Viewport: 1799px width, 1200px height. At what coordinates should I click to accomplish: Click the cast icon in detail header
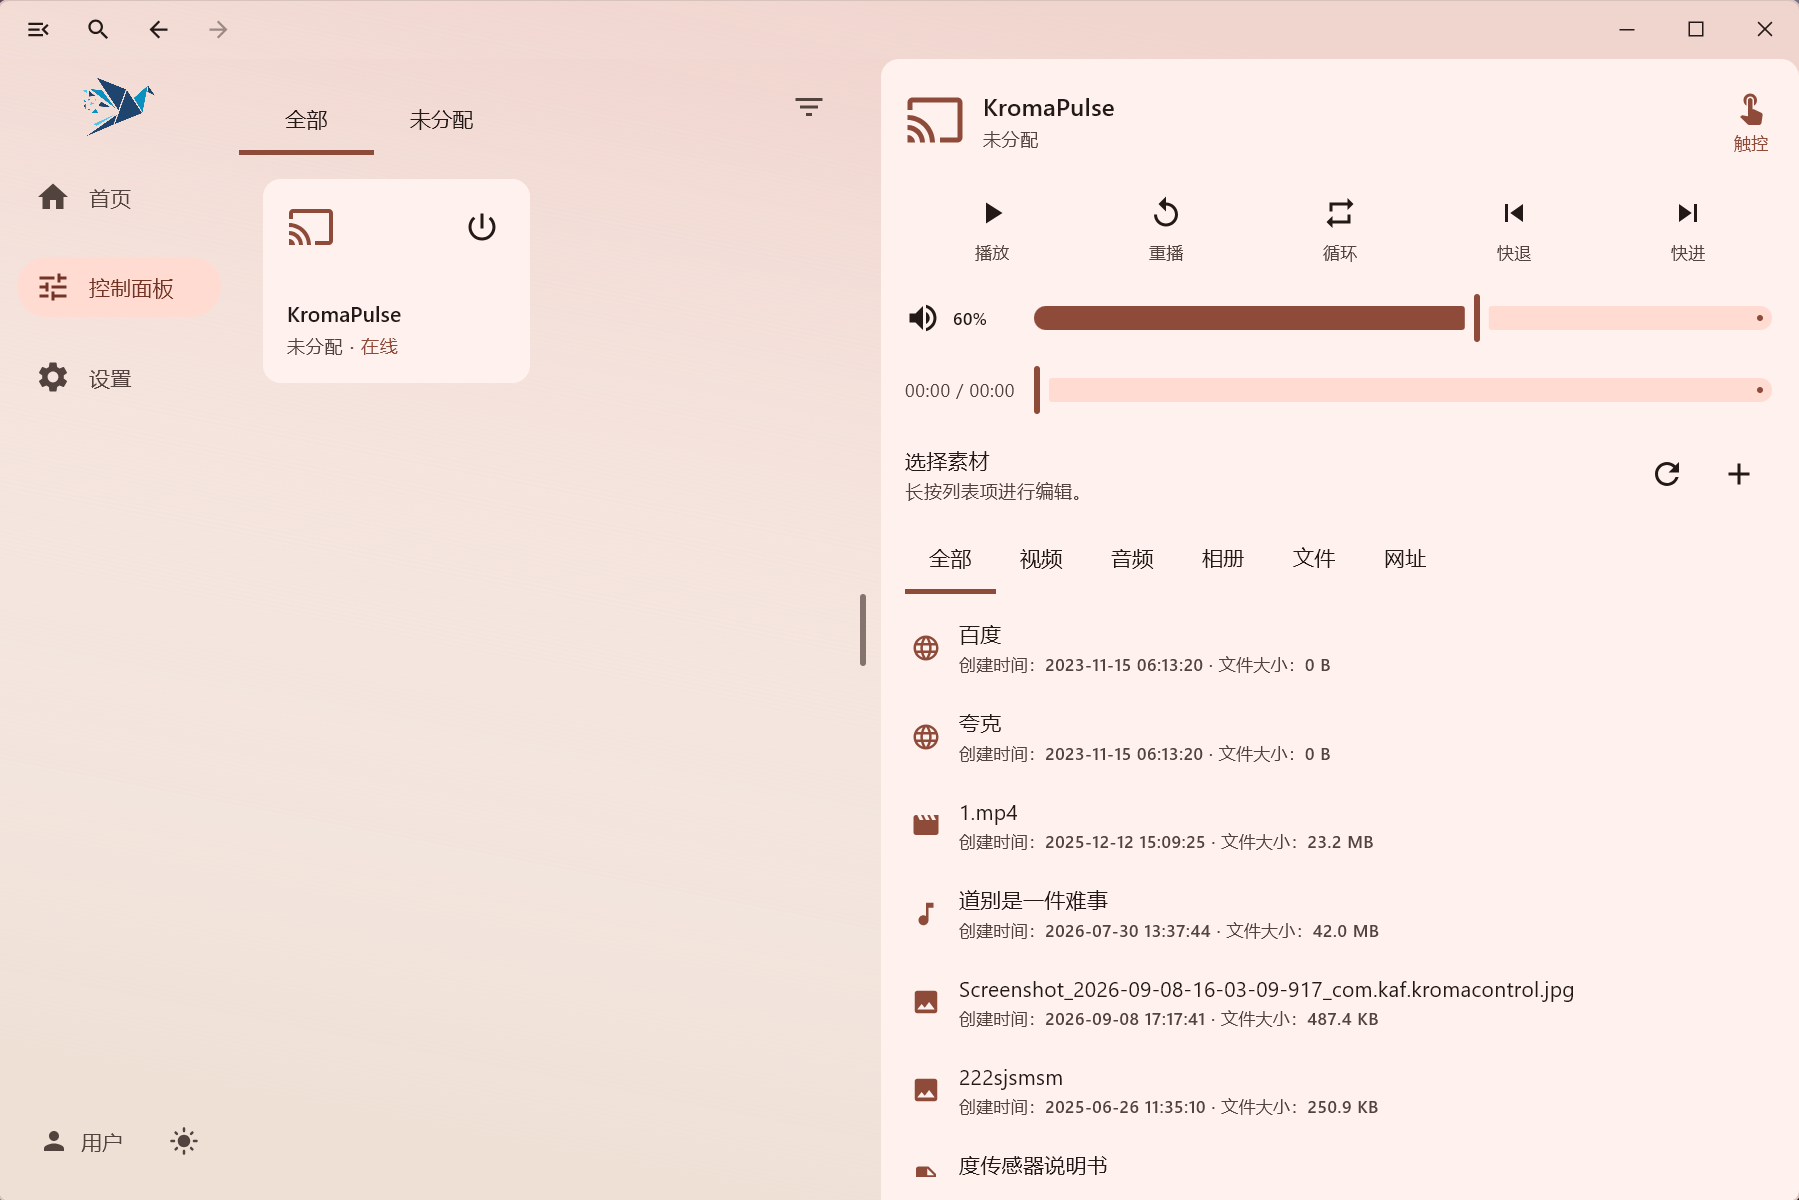pyautogui.click(x=934, y=121)
